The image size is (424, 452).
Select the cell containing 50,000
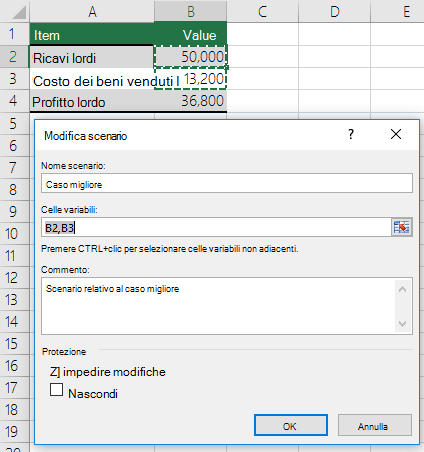pyautogui.click(x=191, y=57)
